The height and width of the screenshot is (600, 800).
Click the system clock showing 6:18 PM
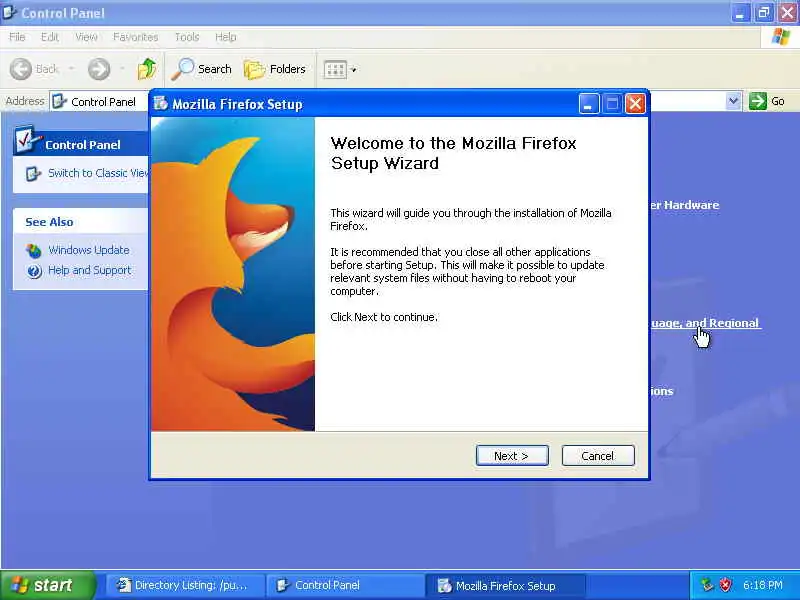(x=763, y=585)
